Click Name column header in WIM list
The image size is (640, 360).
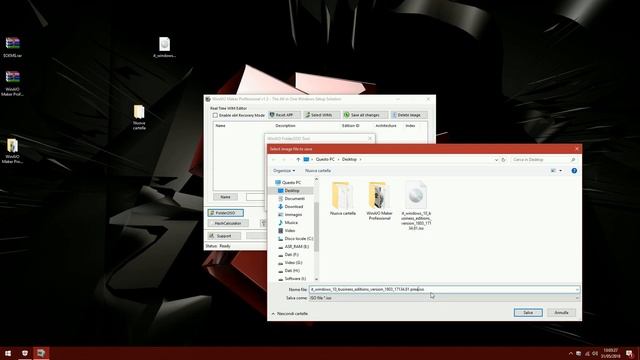click(x=220, y=126)
